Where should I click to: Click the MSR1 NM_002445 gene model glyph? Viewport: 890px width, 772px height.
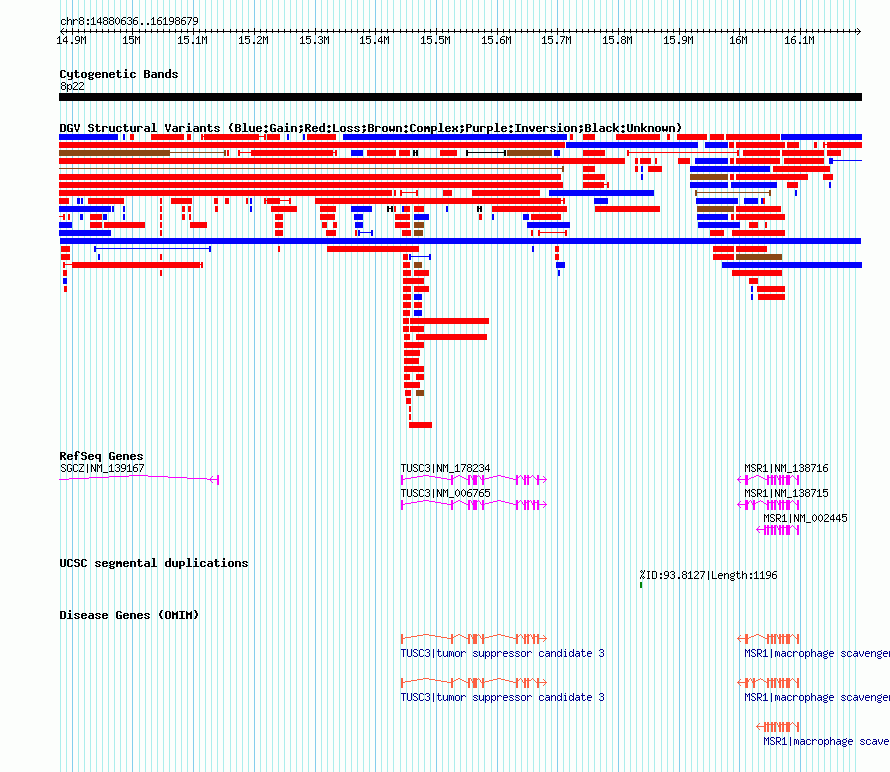coord(778,530)
